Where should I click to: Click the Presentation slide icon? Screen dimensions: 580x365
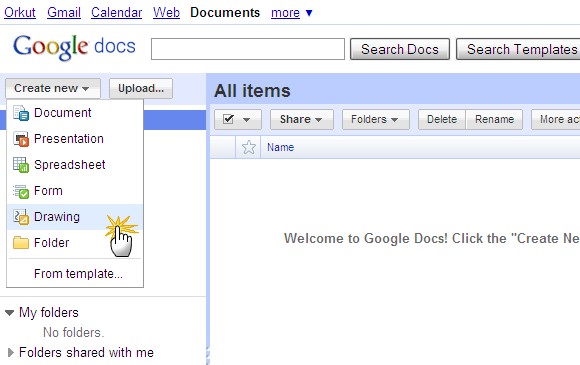21,139
